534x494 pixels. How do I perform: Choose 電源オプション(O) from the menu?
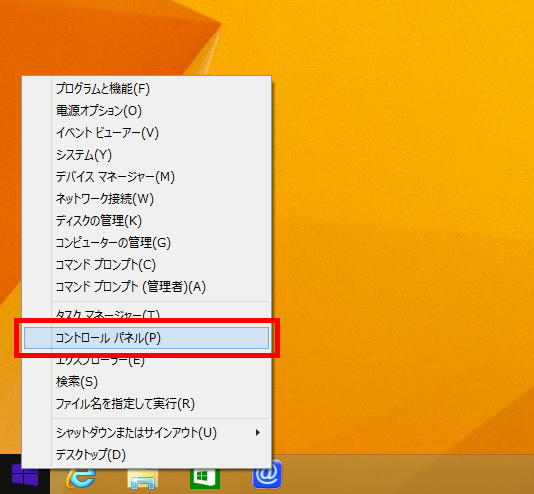click(146, 111)
